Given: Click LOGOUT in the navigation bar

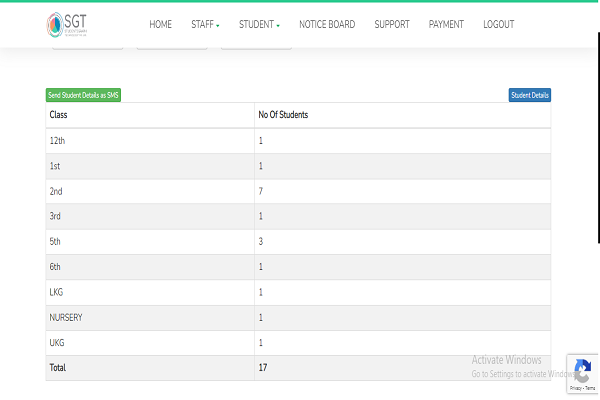Looking at the screenshot, I should [498, 25].
